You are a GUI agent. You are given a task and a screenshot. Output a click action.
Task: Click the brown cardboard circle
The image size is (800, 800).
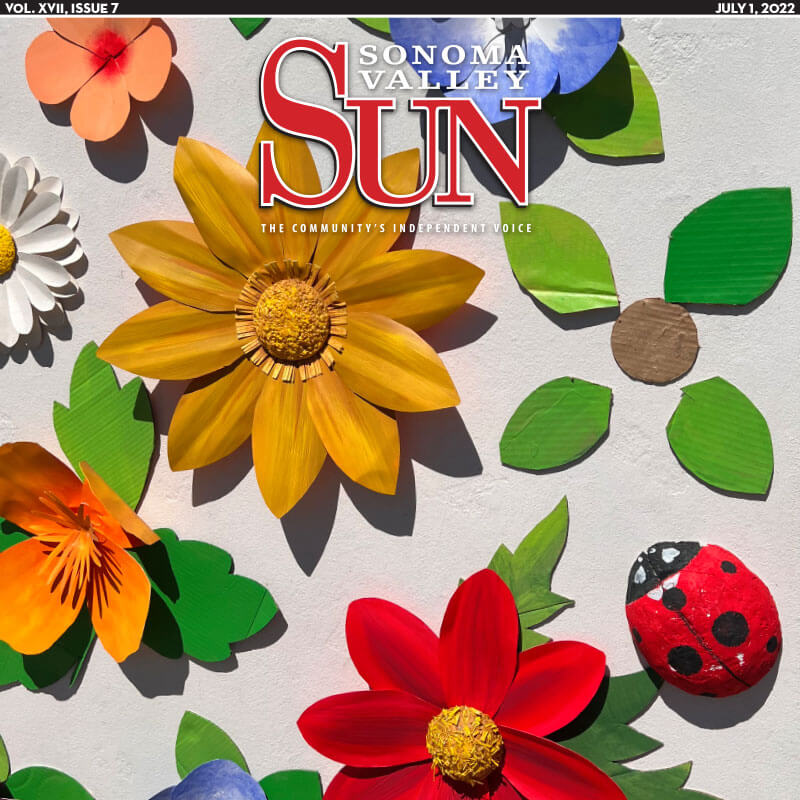[655, 341]
